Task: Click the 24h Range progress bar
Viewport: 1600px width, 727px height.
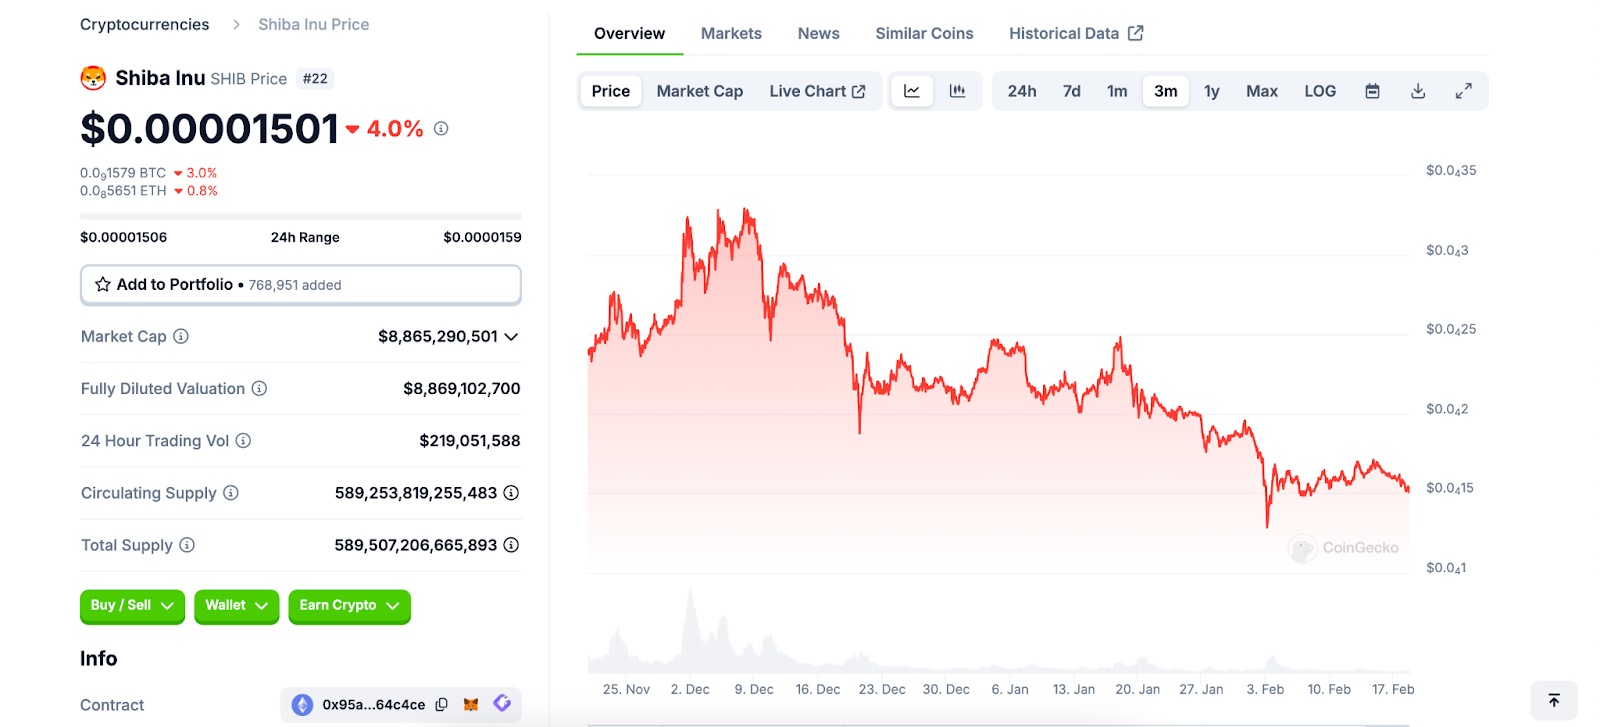Action: tap(301, 216)
